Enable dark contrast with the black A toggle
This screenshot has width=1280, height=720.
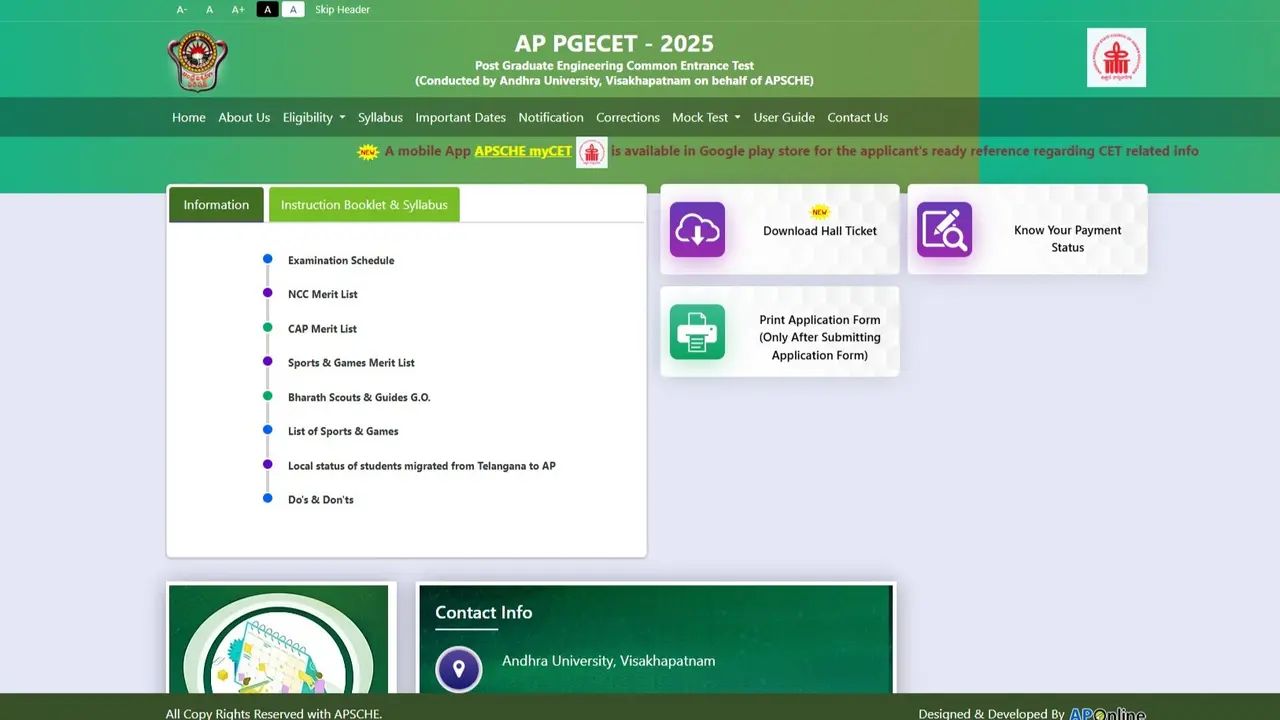coord(266,9)
